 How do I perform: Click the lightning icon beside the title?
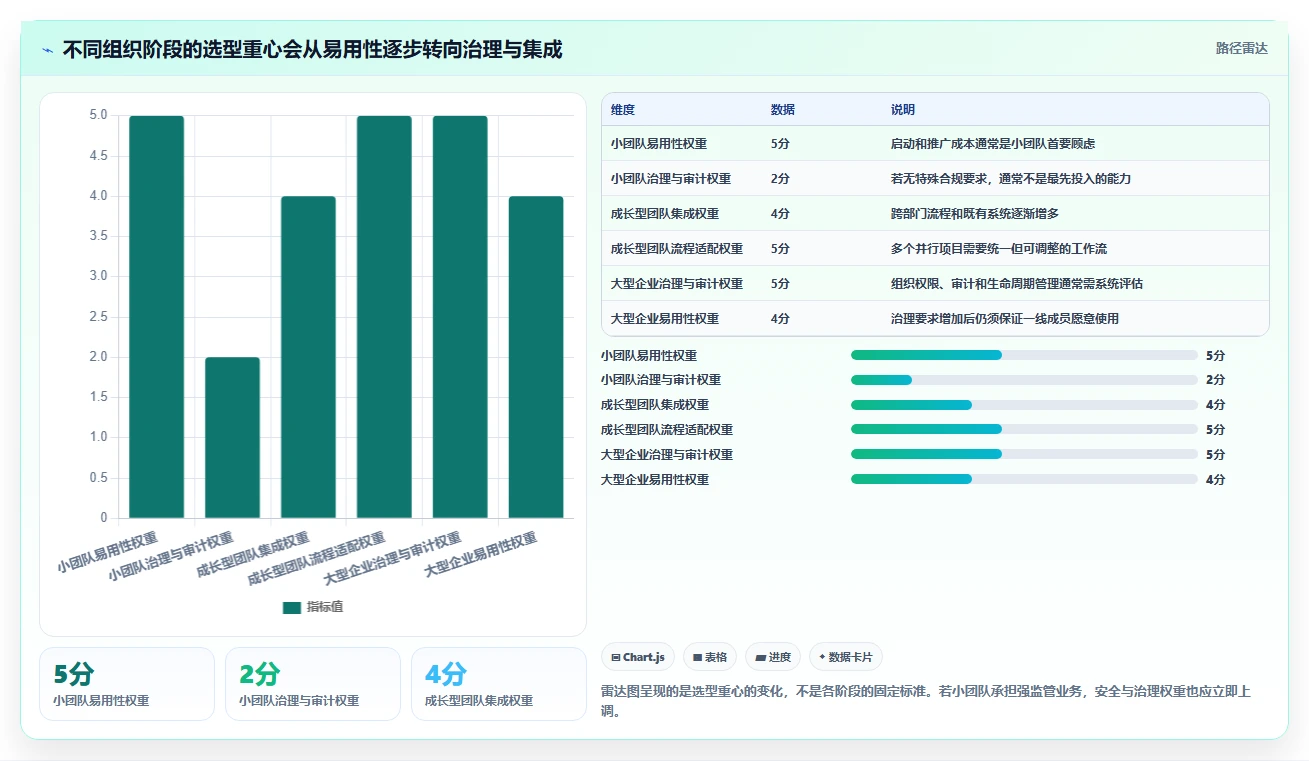(47, 49)
